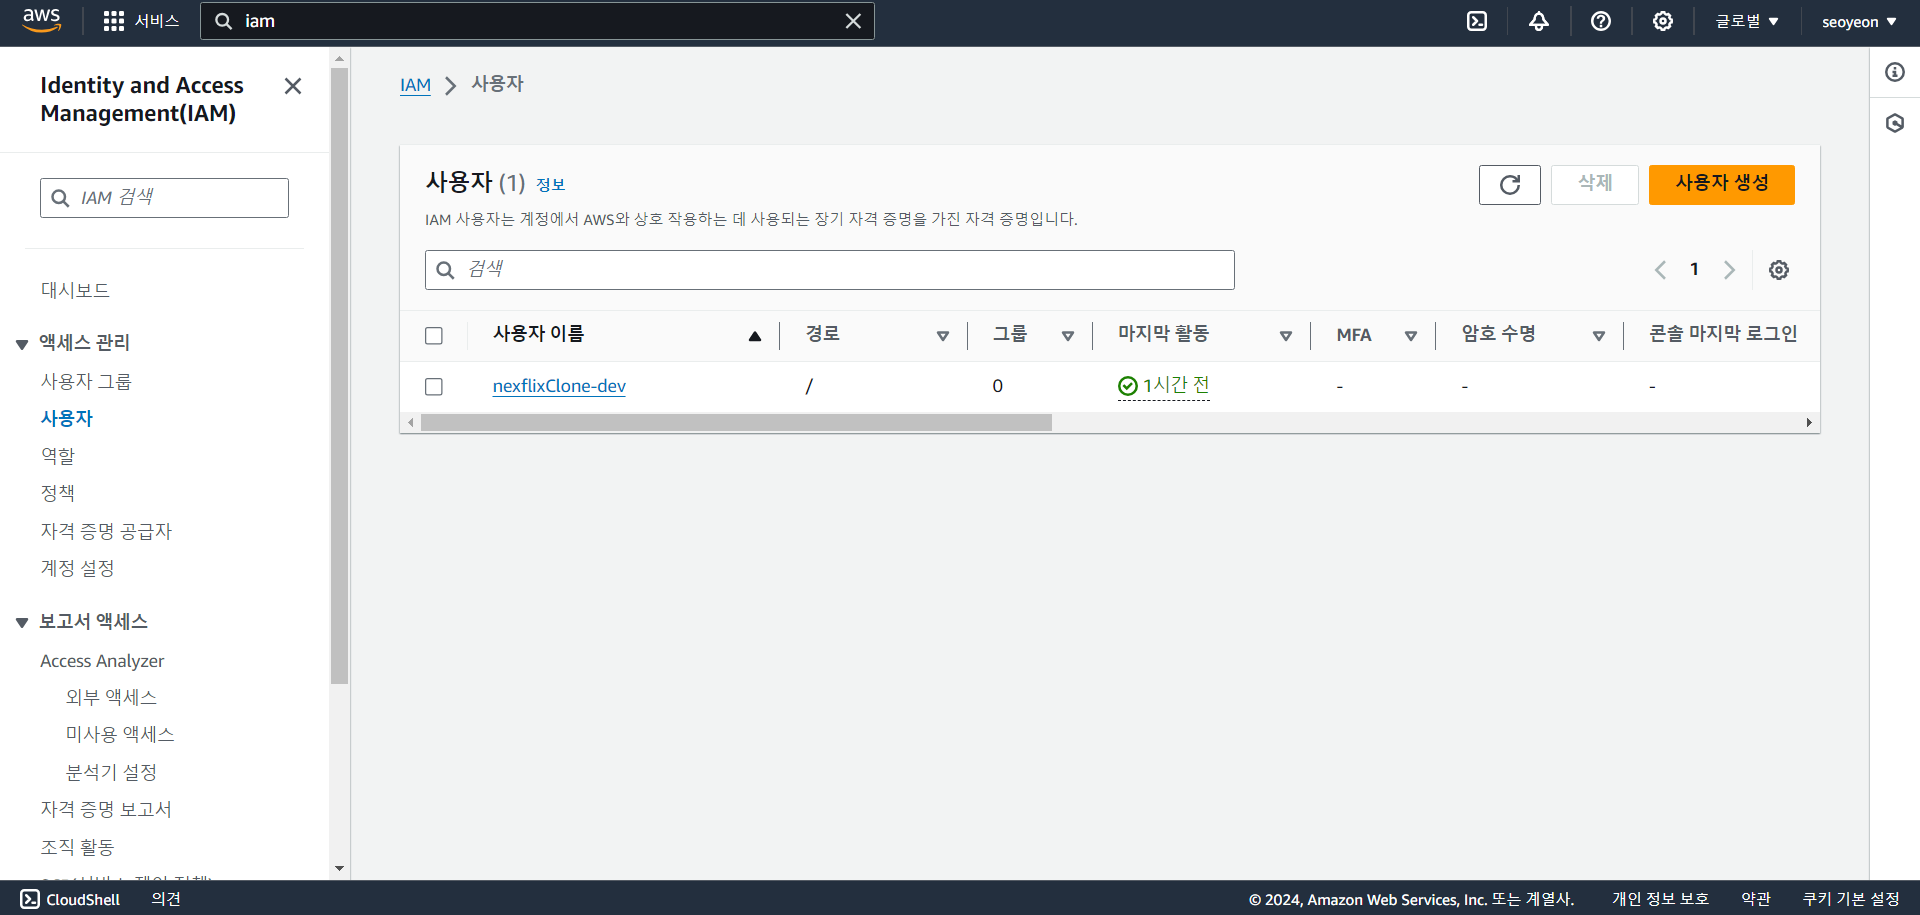Select all users with header checkbox
1920x915 pixels.
(x=434, y=336)
